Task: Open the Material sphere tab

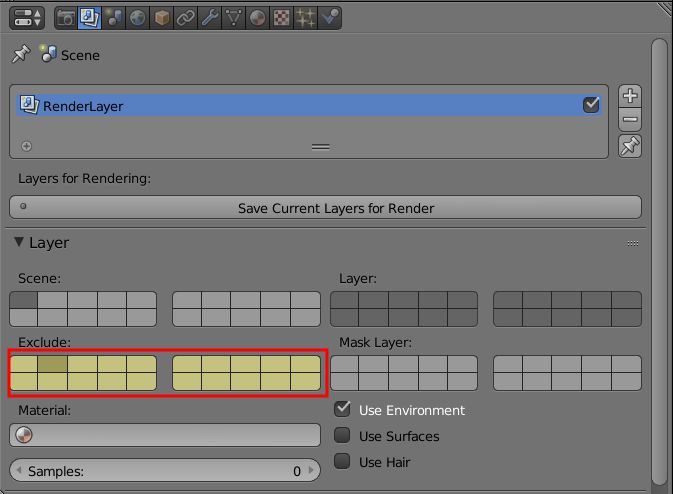Action: click(258, 18)
